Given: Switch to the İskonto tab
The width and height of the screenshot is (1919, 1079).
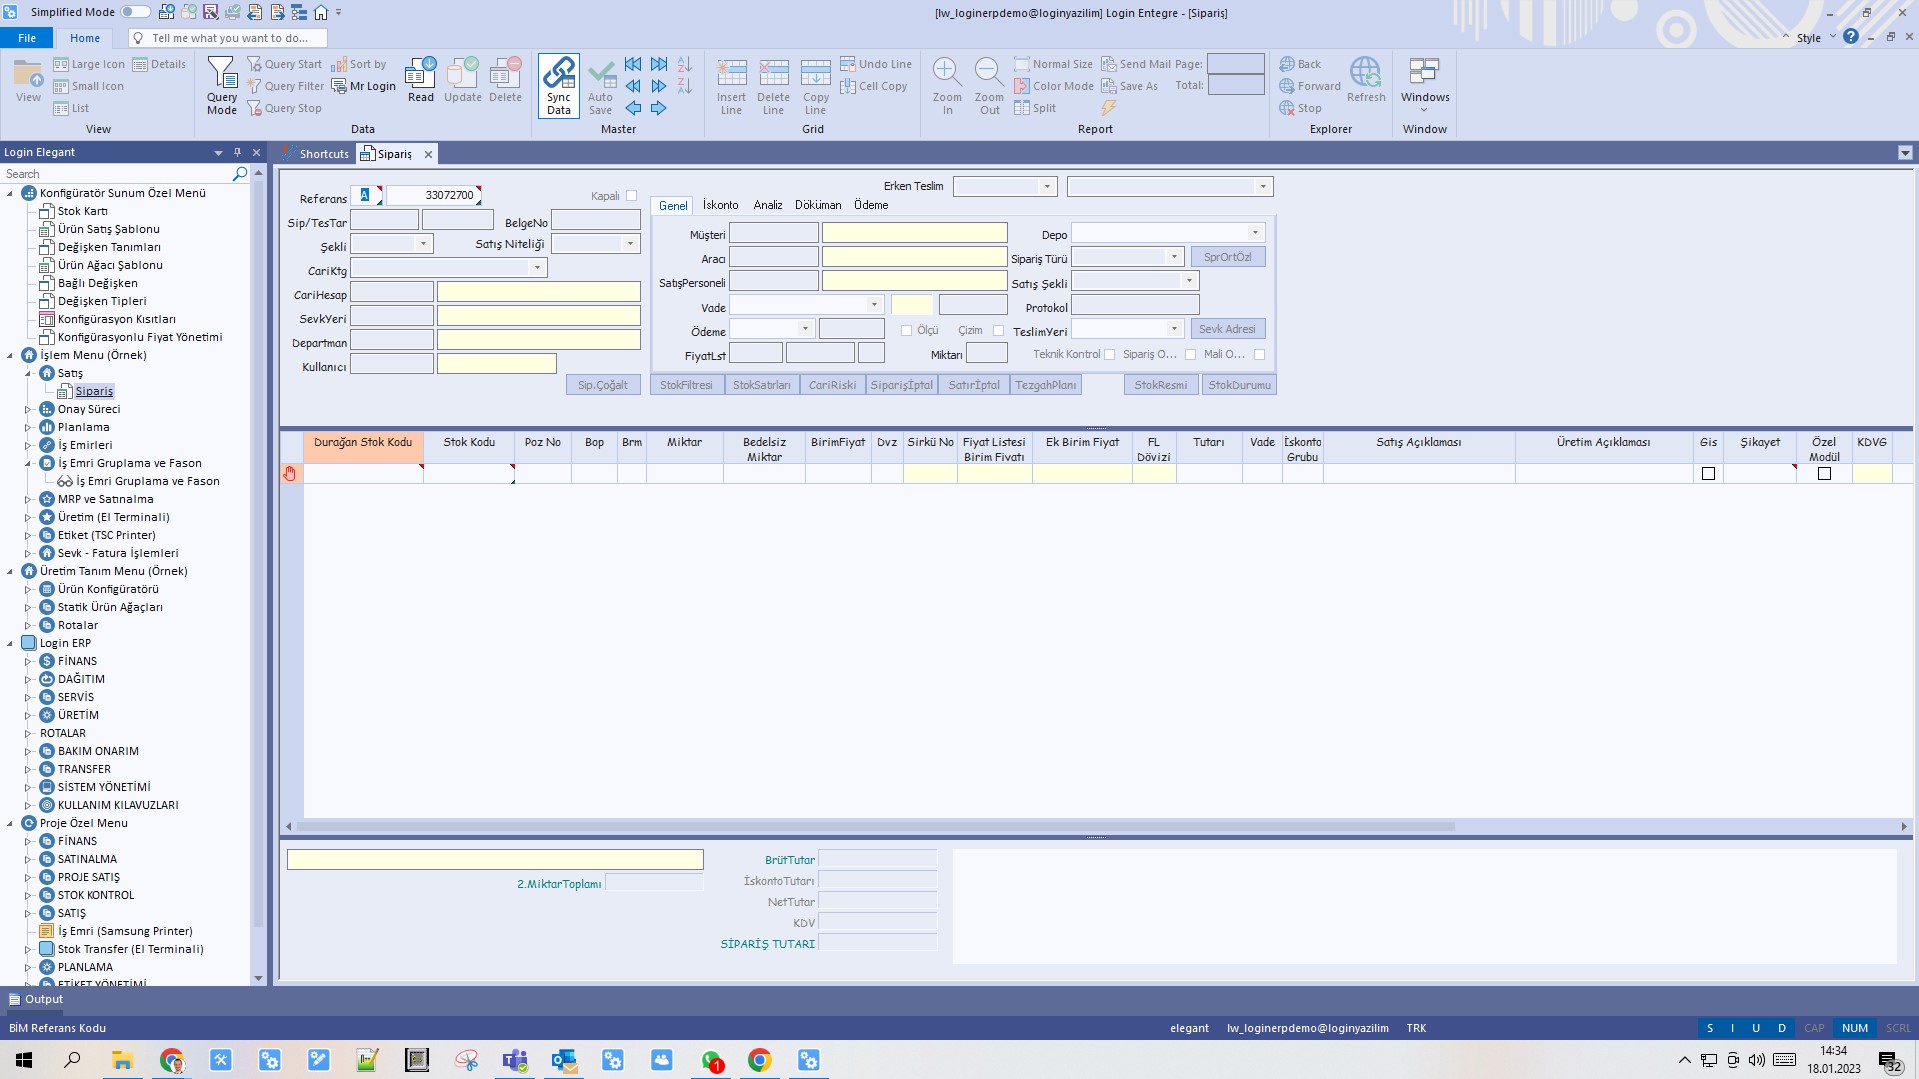Looking at the screenshot, I should pos(719,205).
